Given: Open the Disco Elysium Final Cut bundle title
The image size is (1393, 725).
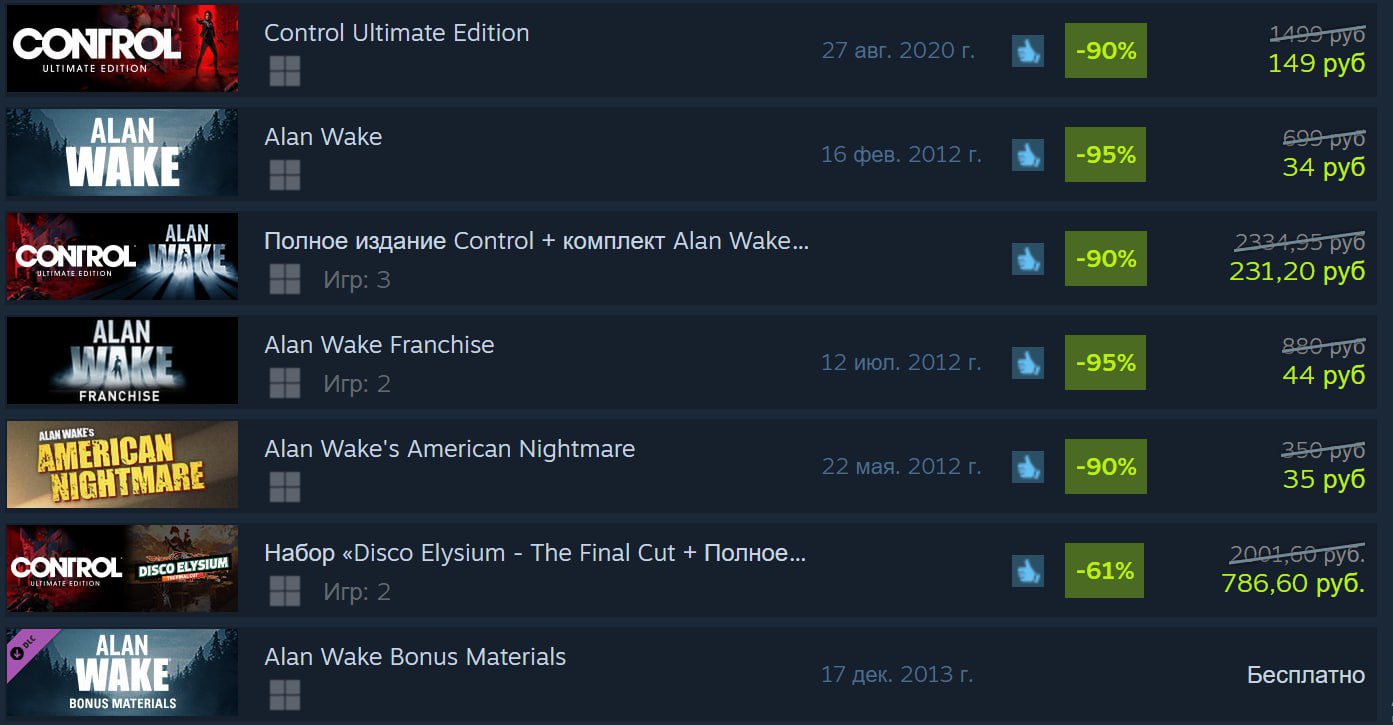Looking at the screenshot, I should (535, 553).
